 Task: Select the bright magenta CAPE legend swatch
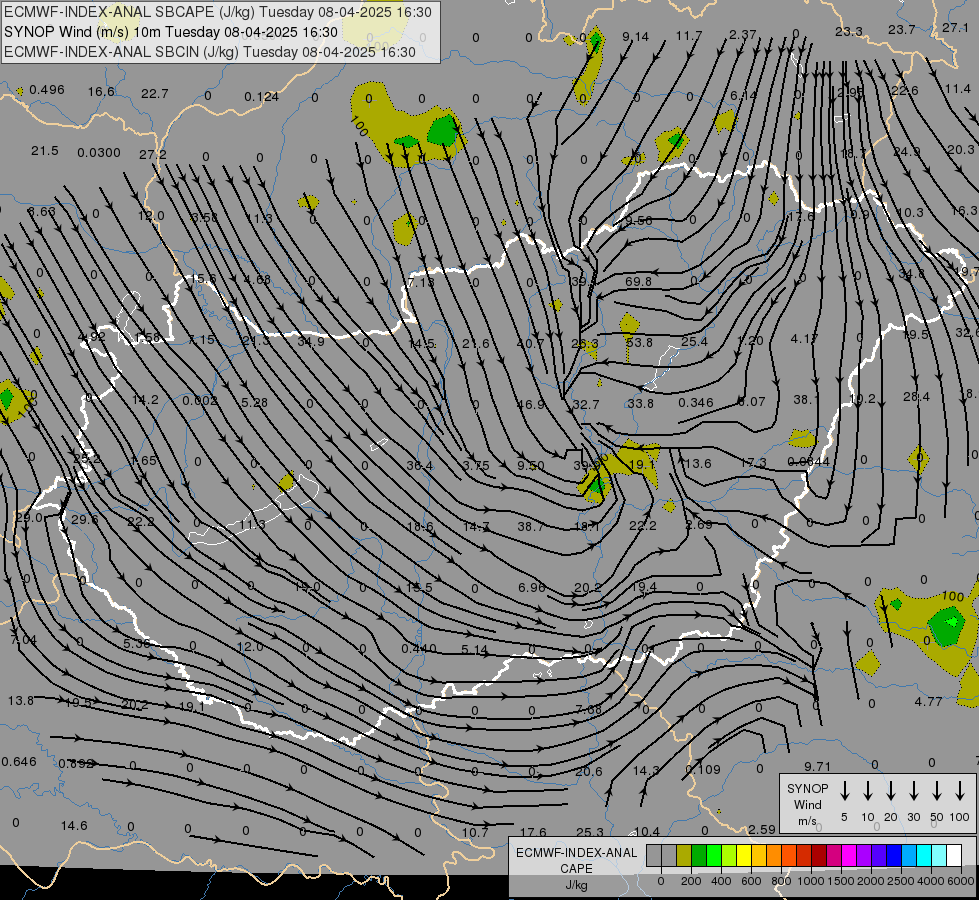pyautogui.click(x=849, y=856)
